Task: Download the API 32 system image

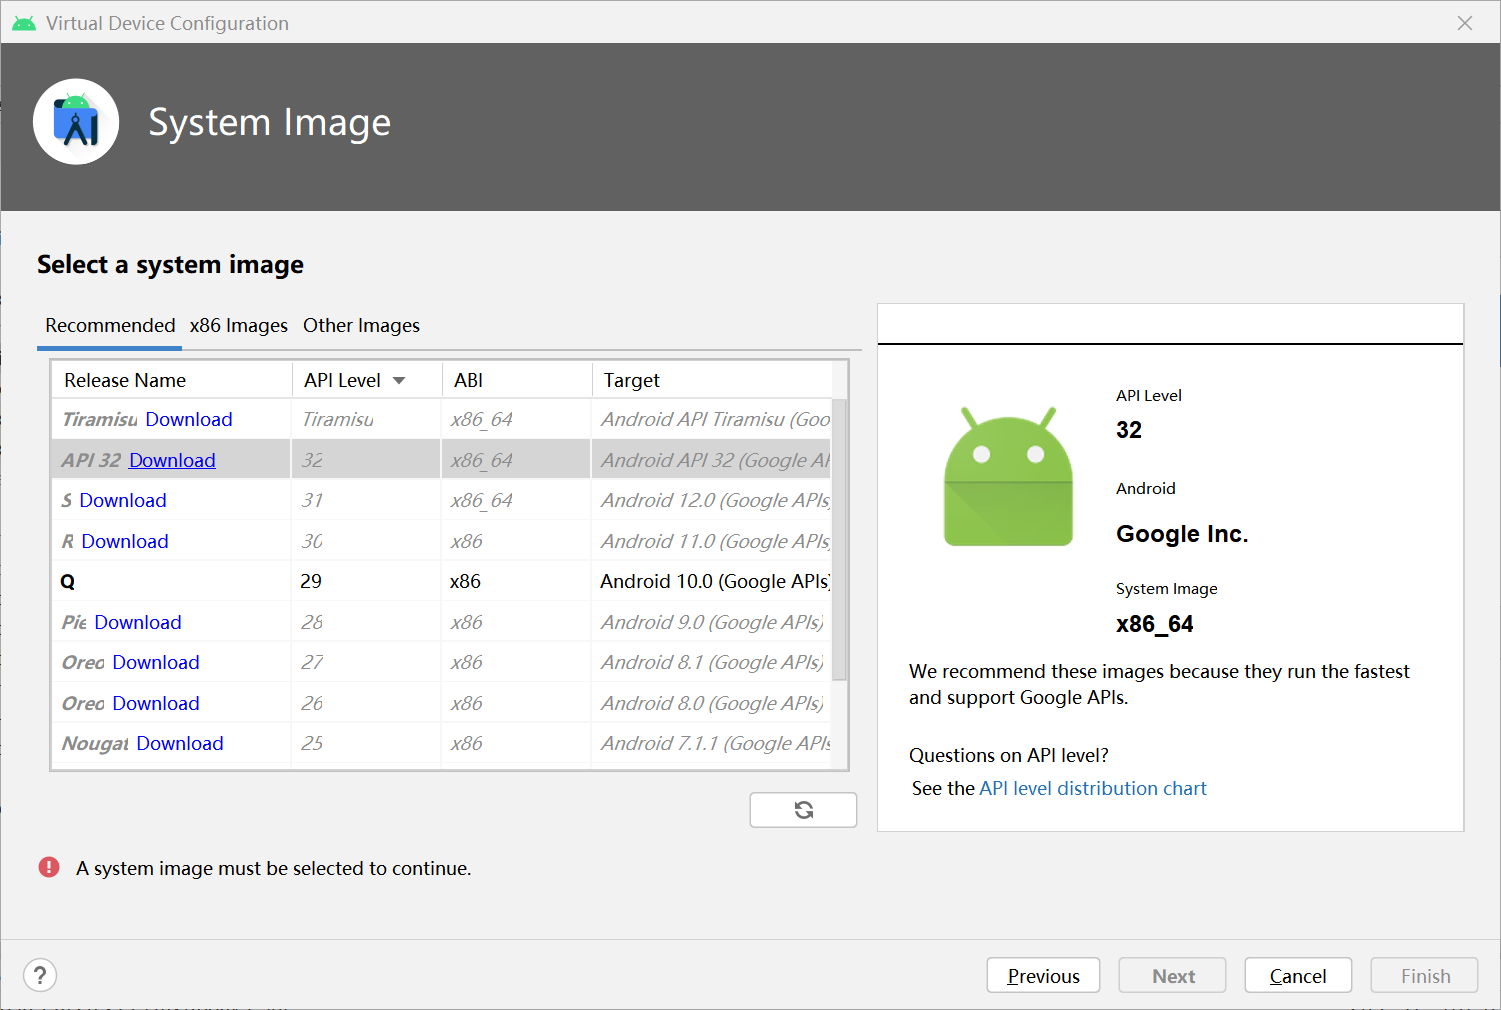Action: coord(172,460)
